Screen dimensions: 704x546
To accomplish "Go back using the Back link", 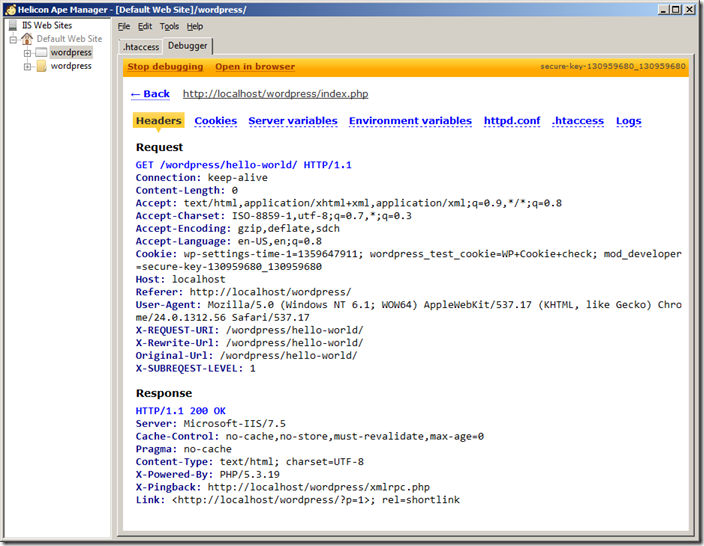I will [150, 94].
